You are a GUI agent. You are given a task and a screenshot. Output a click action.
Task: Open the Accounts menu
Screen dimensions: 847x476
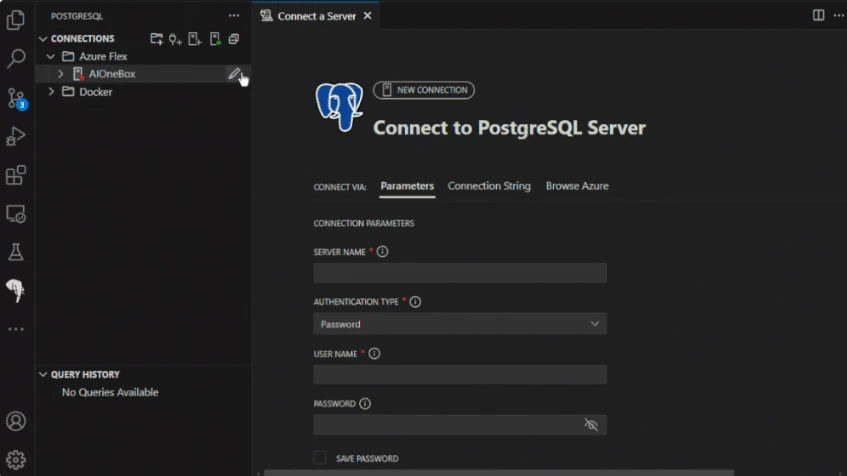(16, 421)
